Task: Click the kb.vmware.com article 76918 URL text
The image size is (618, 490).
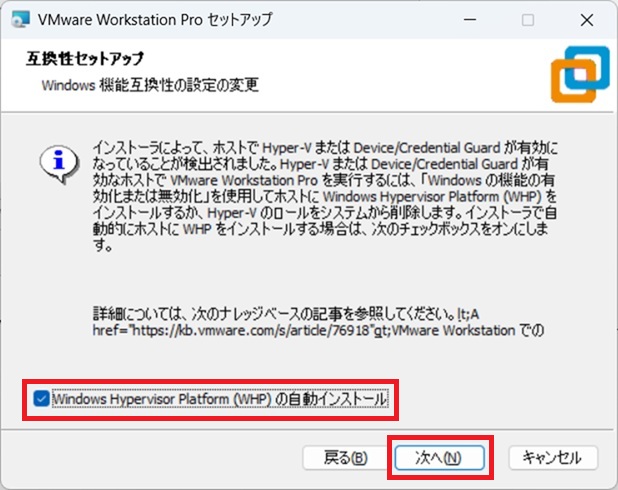Action: [252, 330]
